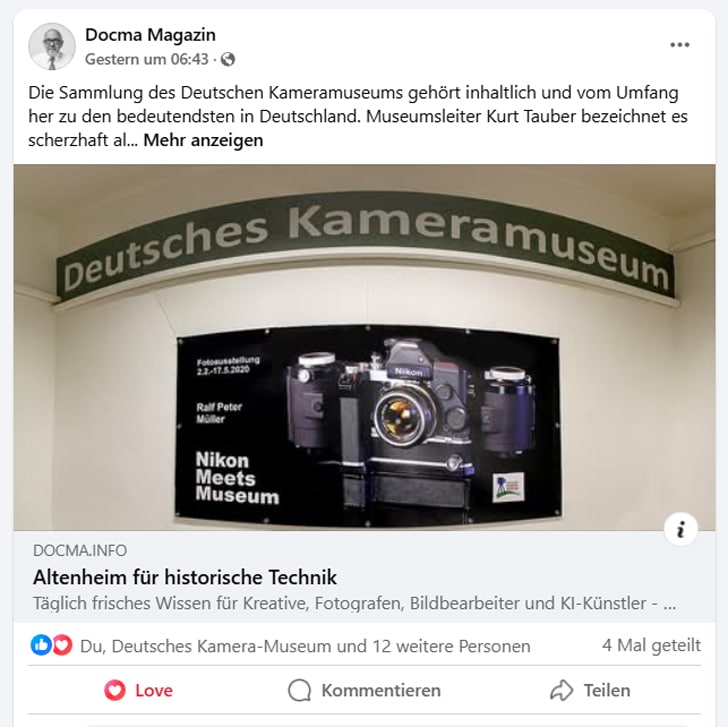Click the Kommentieren button

tap(364, 690)
